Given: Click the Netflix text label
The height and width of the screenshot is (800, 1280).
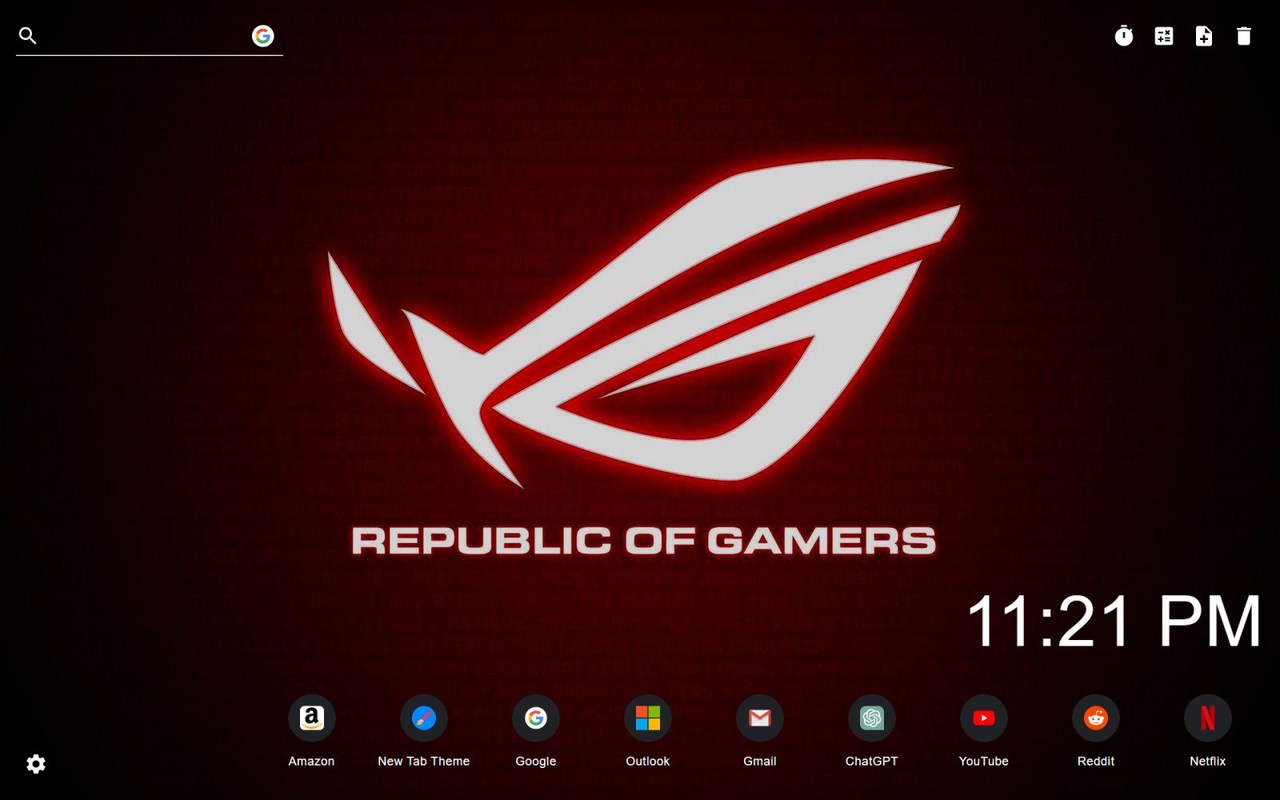Looking at the screenshot, I should [x=1208, y=761].
